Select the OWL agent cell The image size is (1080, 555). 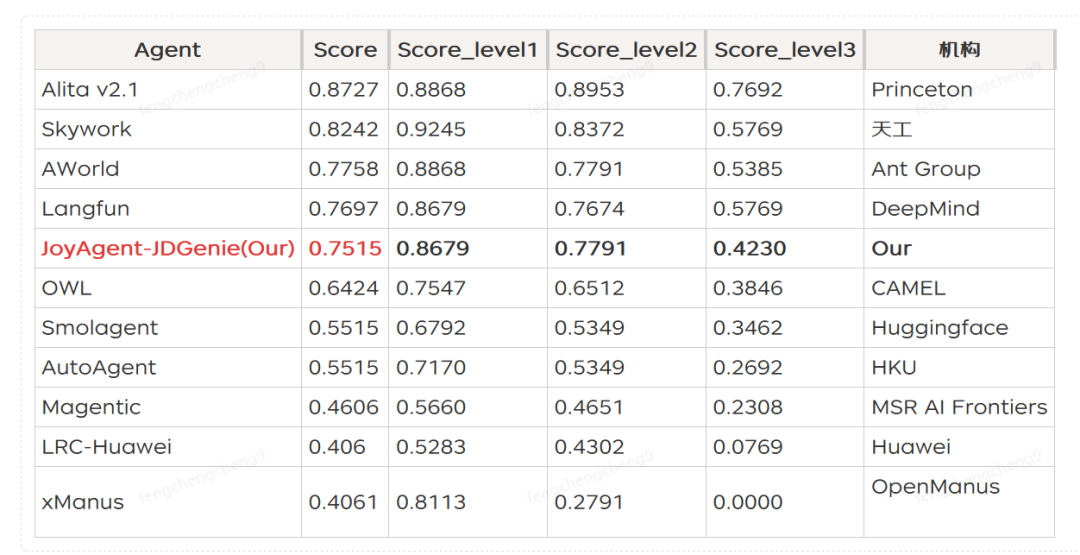[x=168, y=289]
